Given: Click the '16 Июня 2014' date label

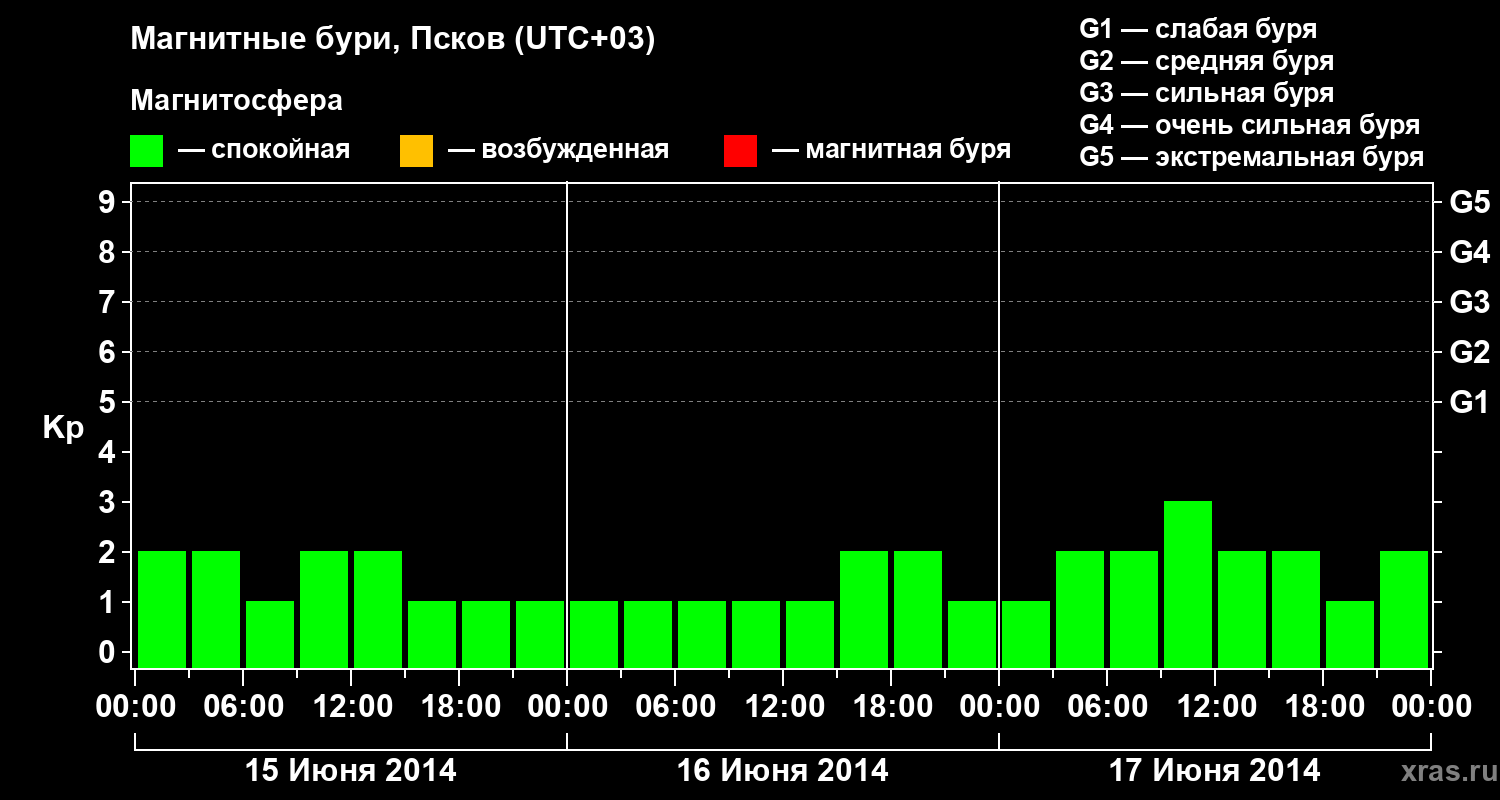Looking at the screenshot, I should [783, 771].
